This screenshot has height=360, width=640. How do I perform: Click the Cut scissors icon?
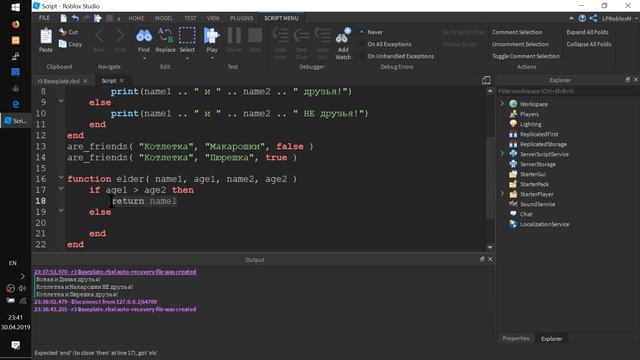62,31
